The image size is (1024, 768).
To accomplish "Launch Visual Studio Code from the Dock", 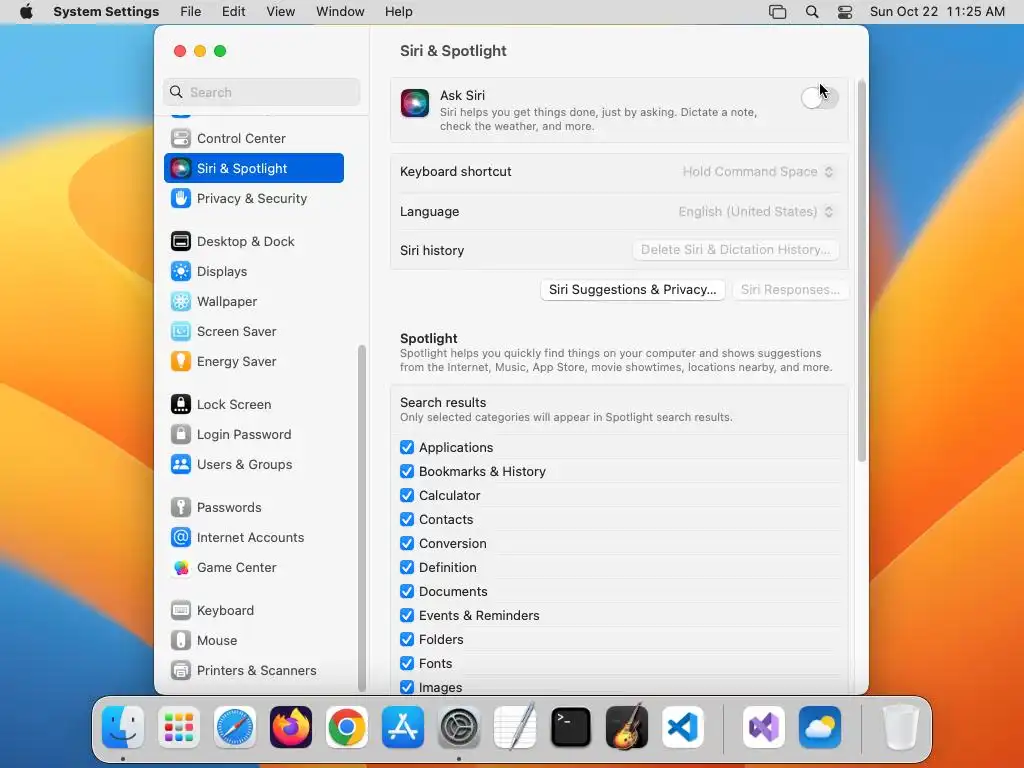I will [683, 728].
